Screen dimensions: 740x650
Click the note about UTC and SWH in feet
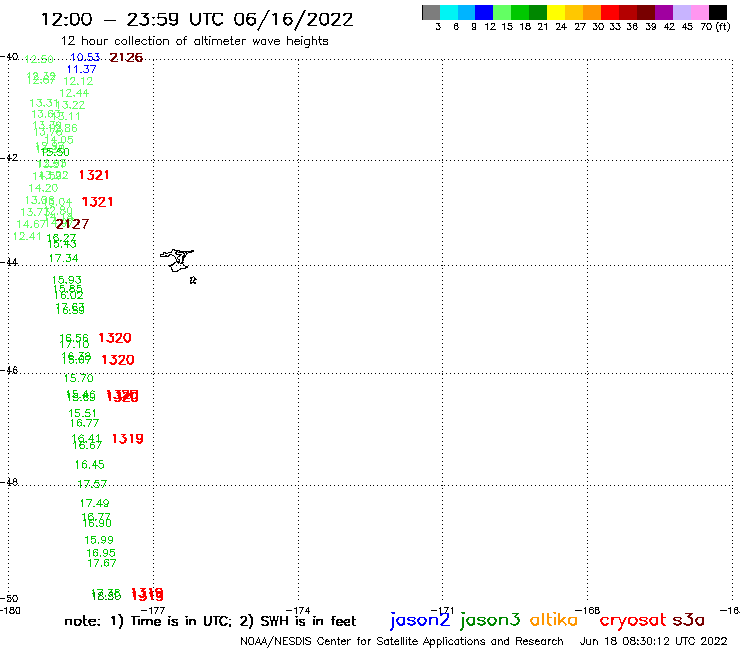point(210,621)
